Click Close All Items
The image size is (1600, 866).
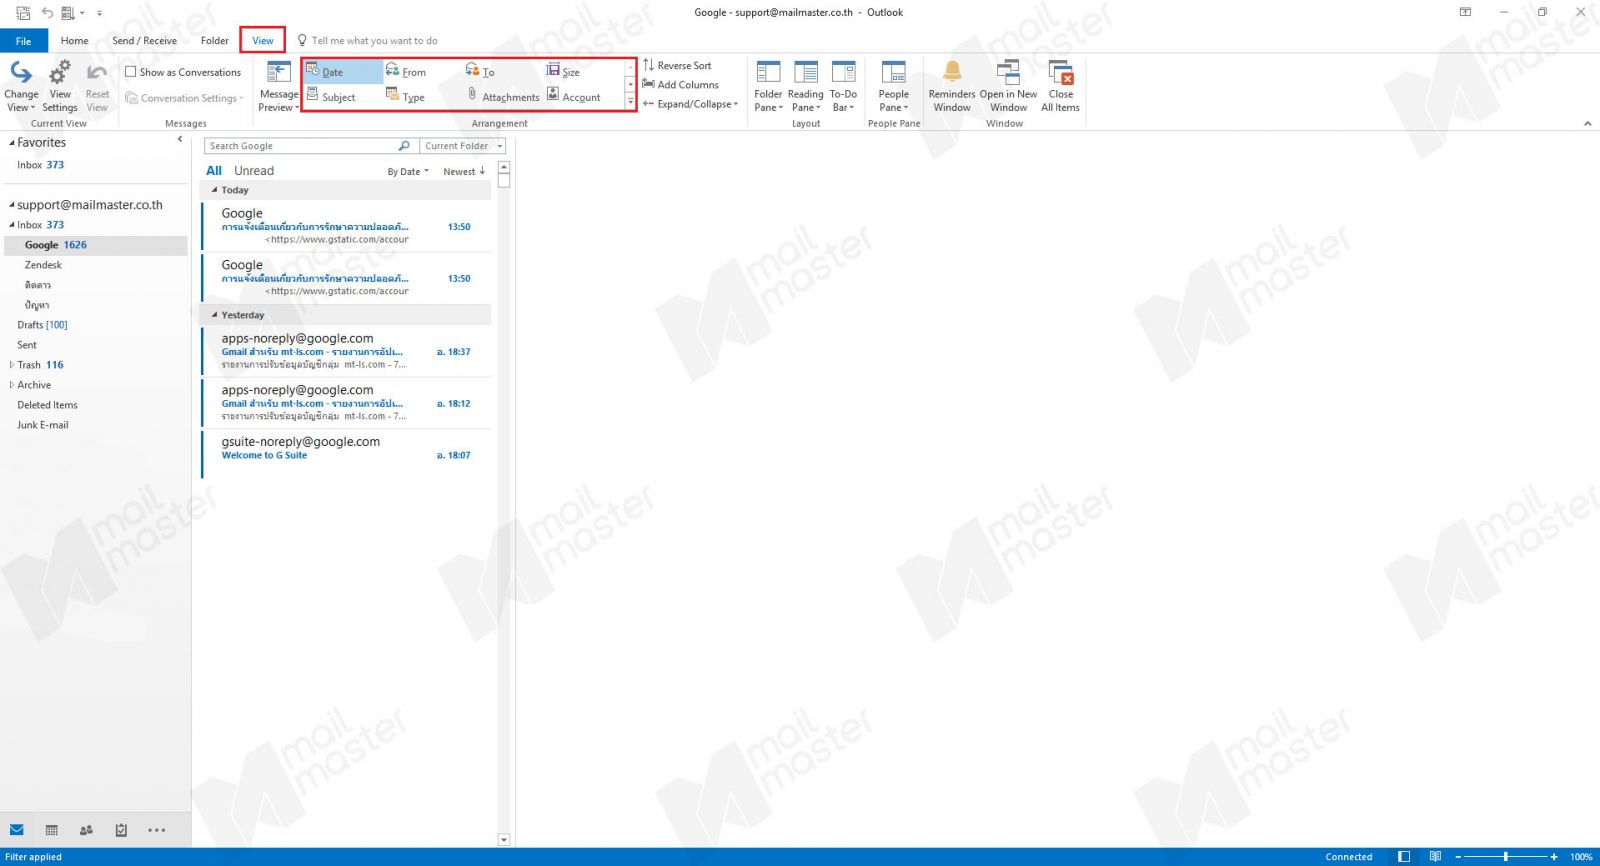(1060, 85)
